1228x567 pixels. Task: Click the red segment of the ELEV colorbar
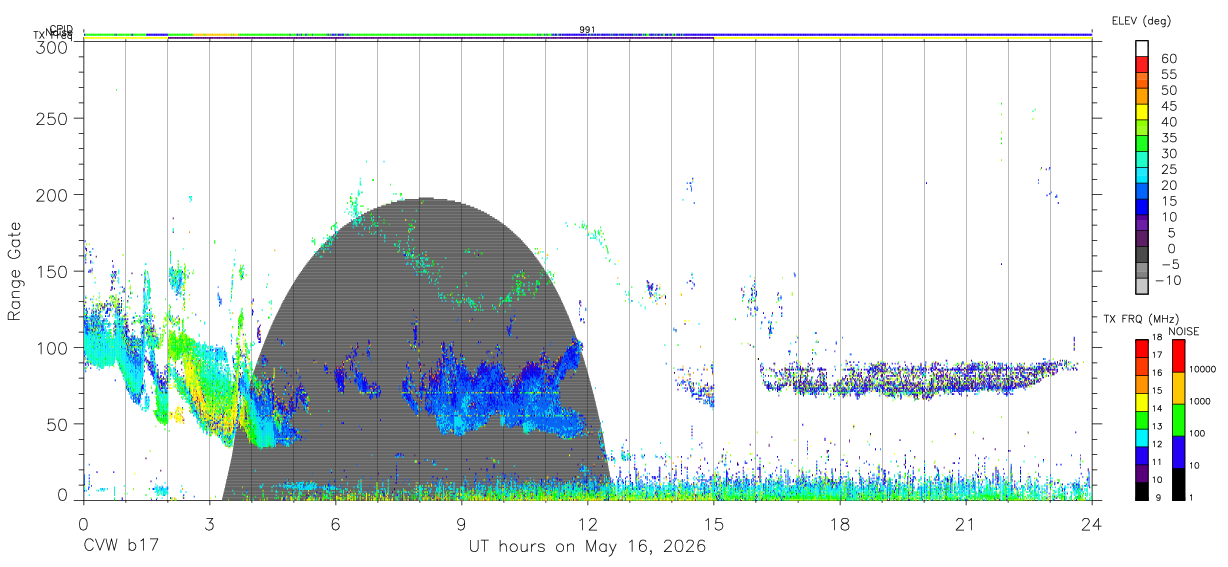(x=1142, y=64)
